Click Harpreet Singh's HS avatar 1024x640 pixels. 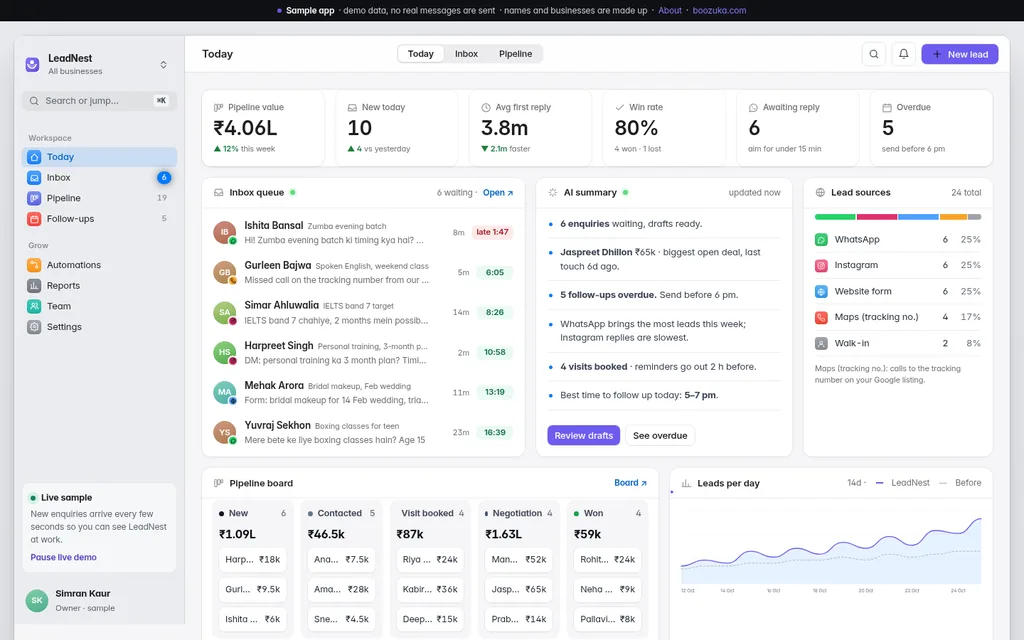(225, 352)
